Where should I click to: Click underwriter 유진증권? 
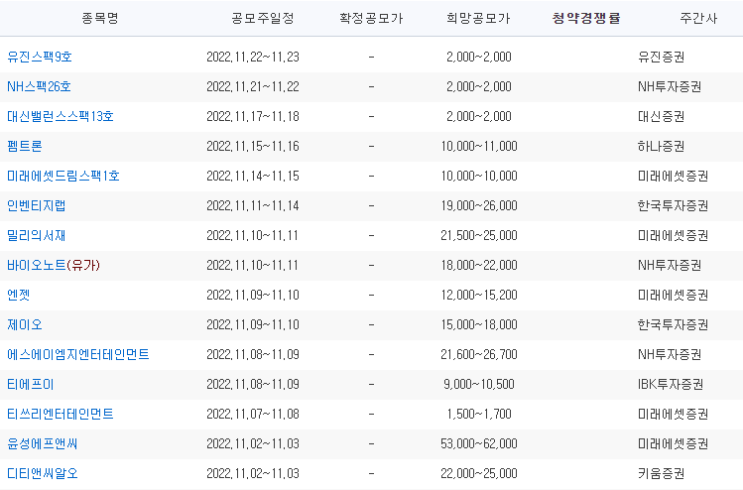[661, 57]
